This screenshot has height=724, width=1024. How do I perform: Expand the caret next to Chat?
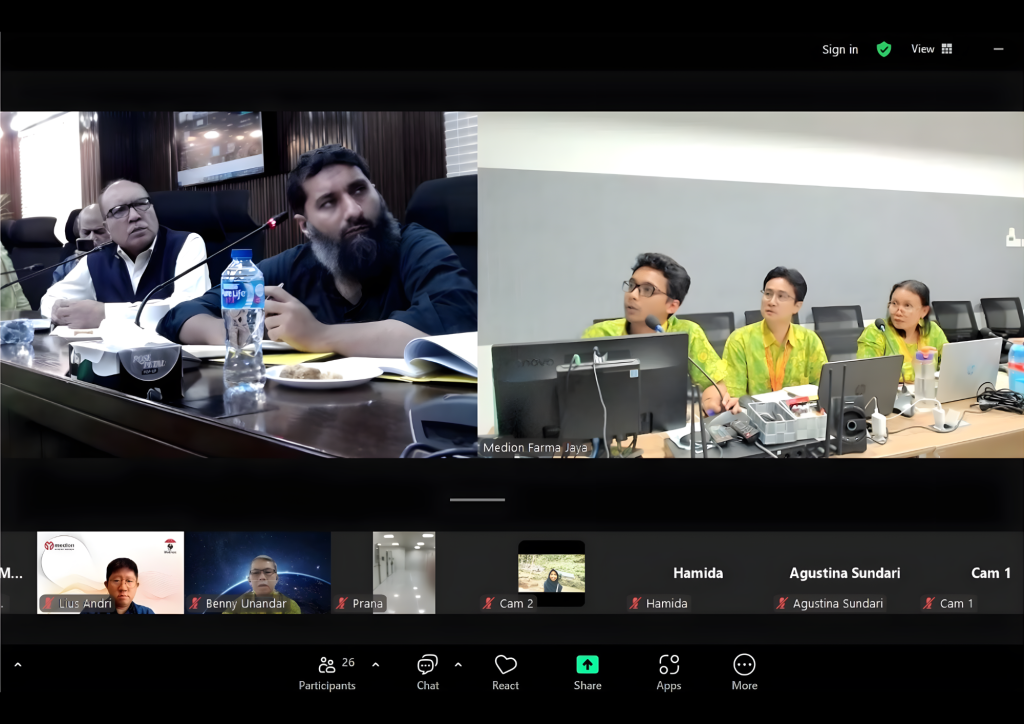click(458, 664)
